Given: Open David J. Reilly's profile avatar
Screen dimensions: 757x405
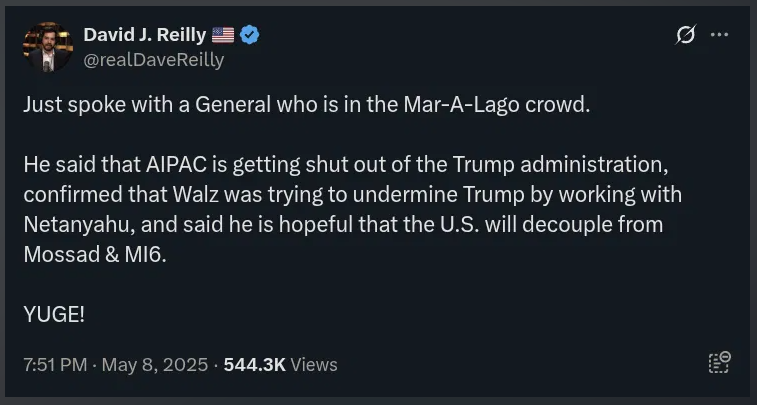Looking at the screenshot, I should click(x=48, y=46).
